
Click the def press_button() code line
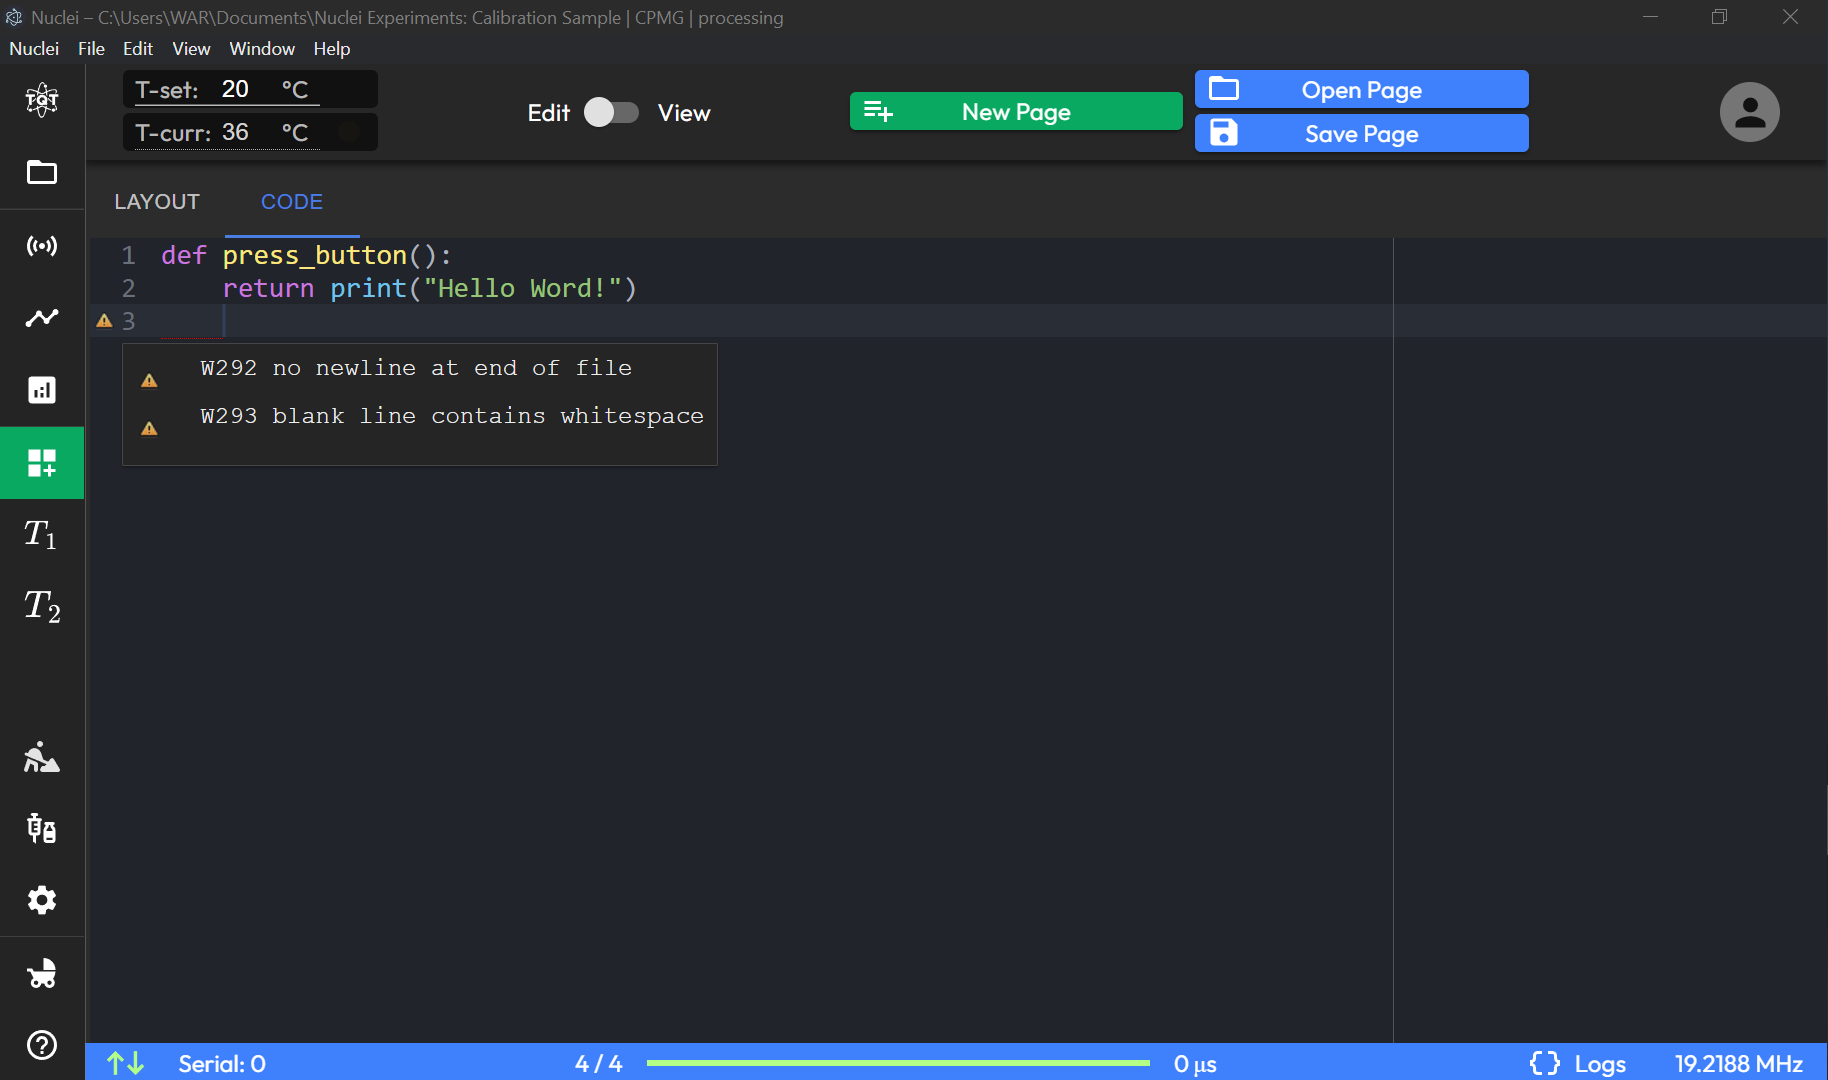click(306, 256)
